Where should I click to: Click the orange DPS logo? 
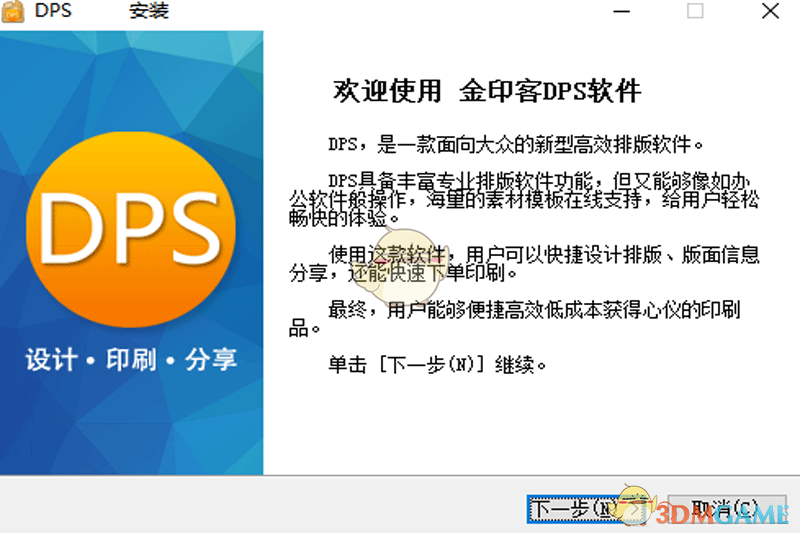(131, 229)
